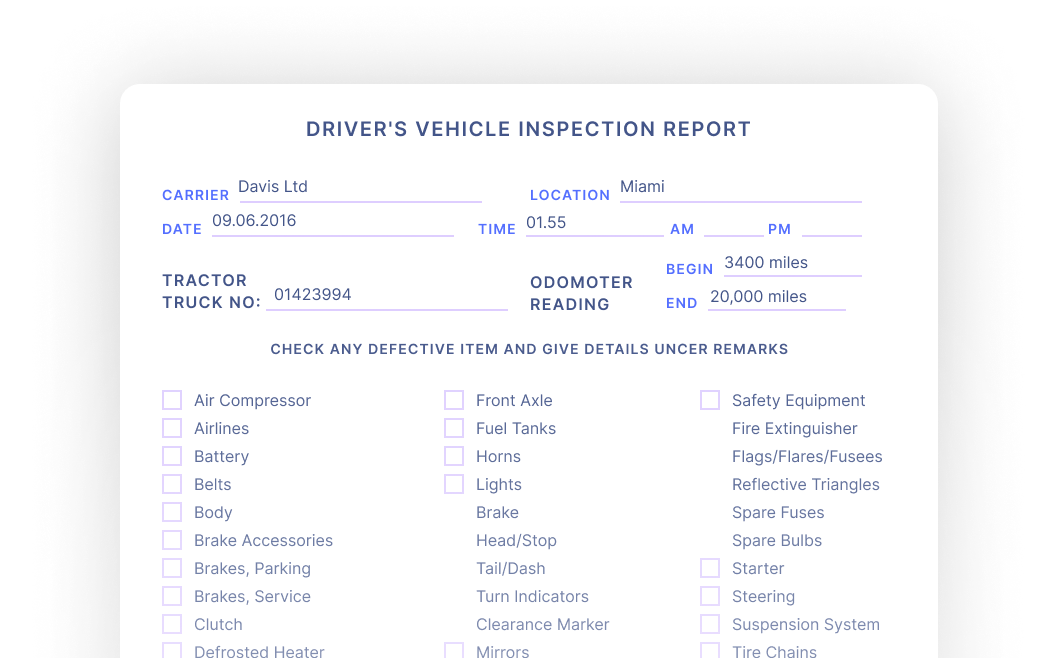Image resolution: width=1058 pixels, height=658 pixels.
Task: Check the Front Axle checkbox
Action: (x=454, y=399)
